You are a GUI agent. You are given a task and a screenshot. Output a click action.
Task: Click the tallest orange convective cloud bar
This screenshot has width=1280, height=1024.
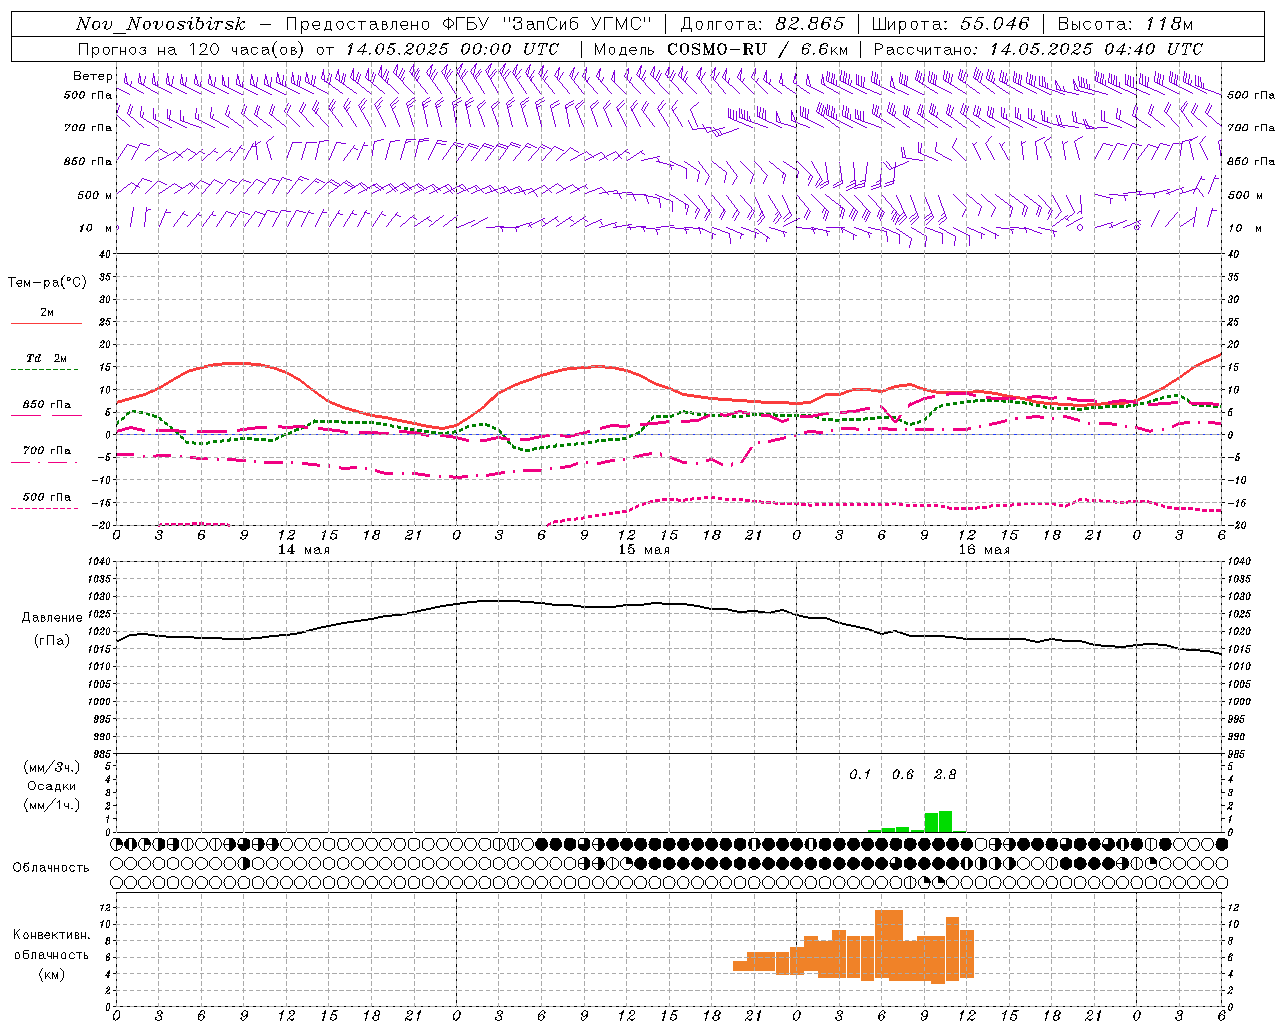pyautogui.click(x=889, y=945)
